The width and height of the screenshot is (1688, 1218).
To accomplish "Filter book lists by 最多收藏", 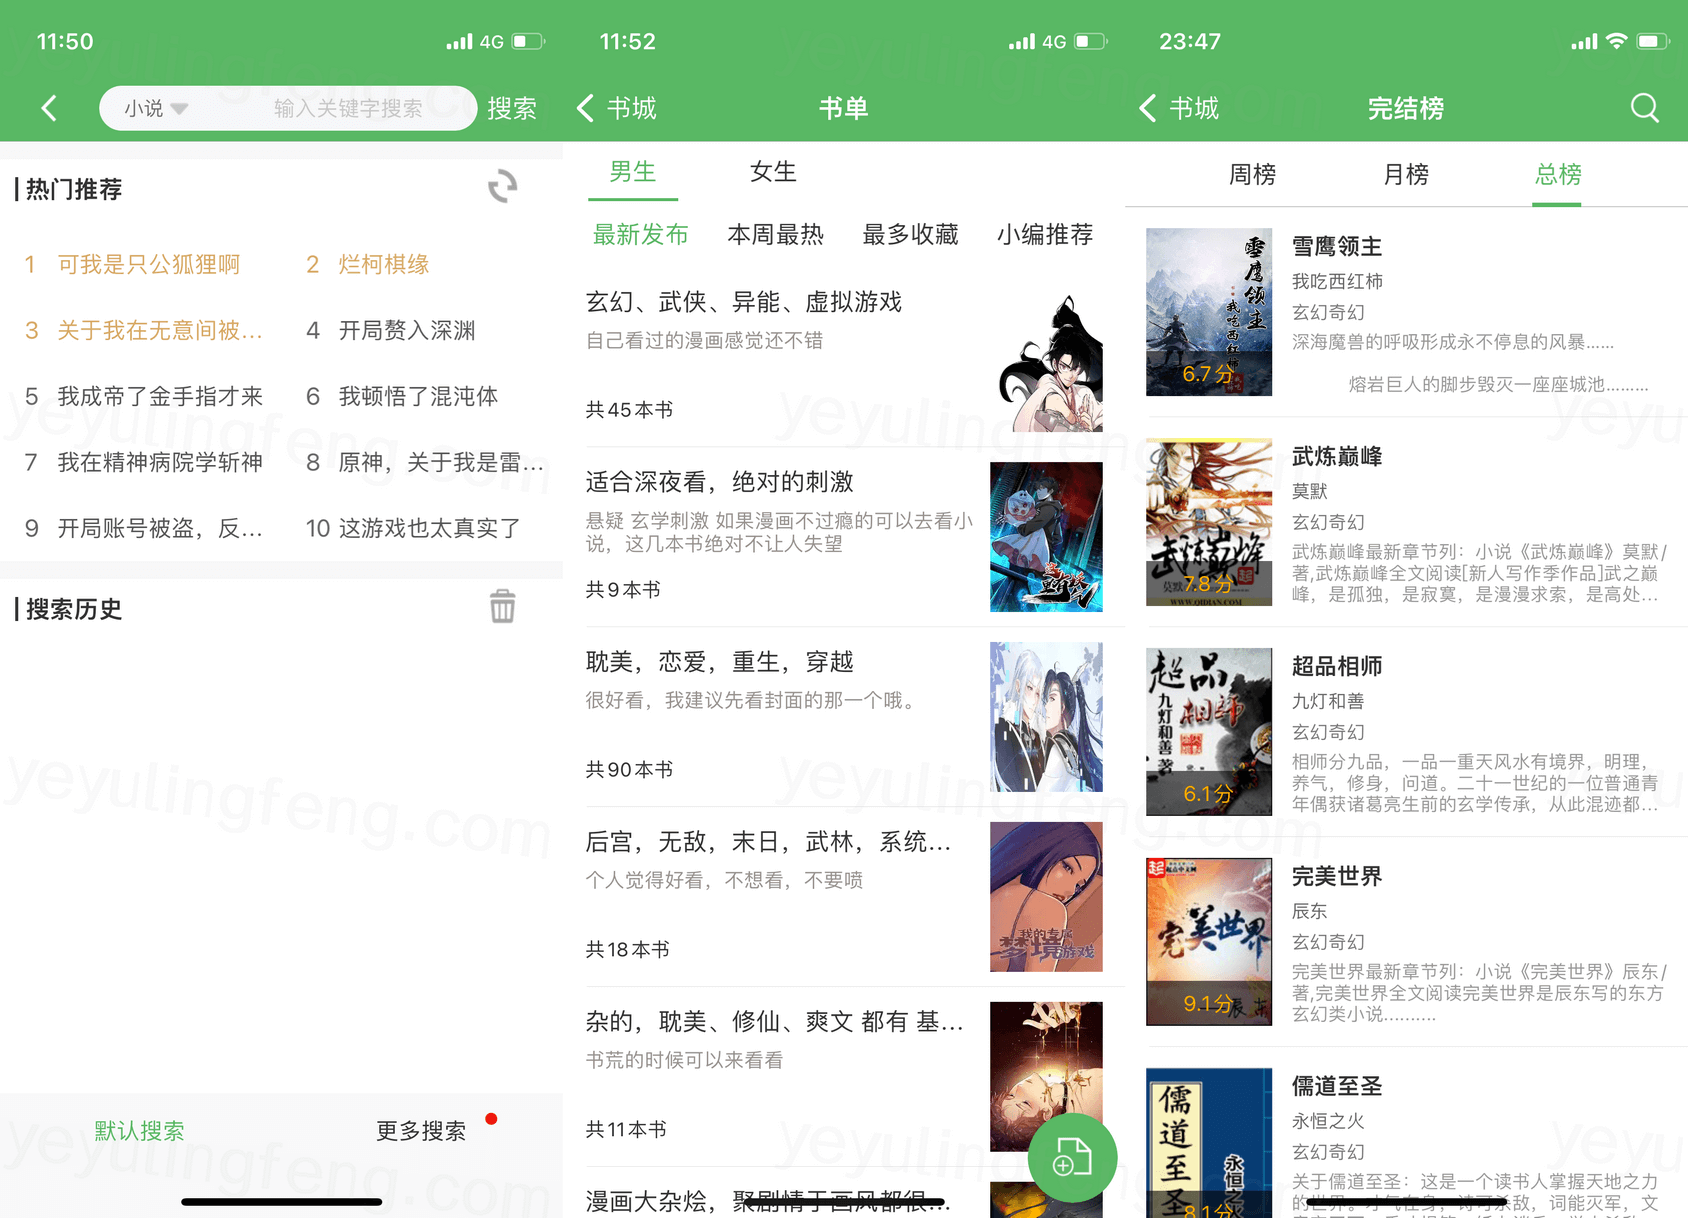I will tap(910, 235).
